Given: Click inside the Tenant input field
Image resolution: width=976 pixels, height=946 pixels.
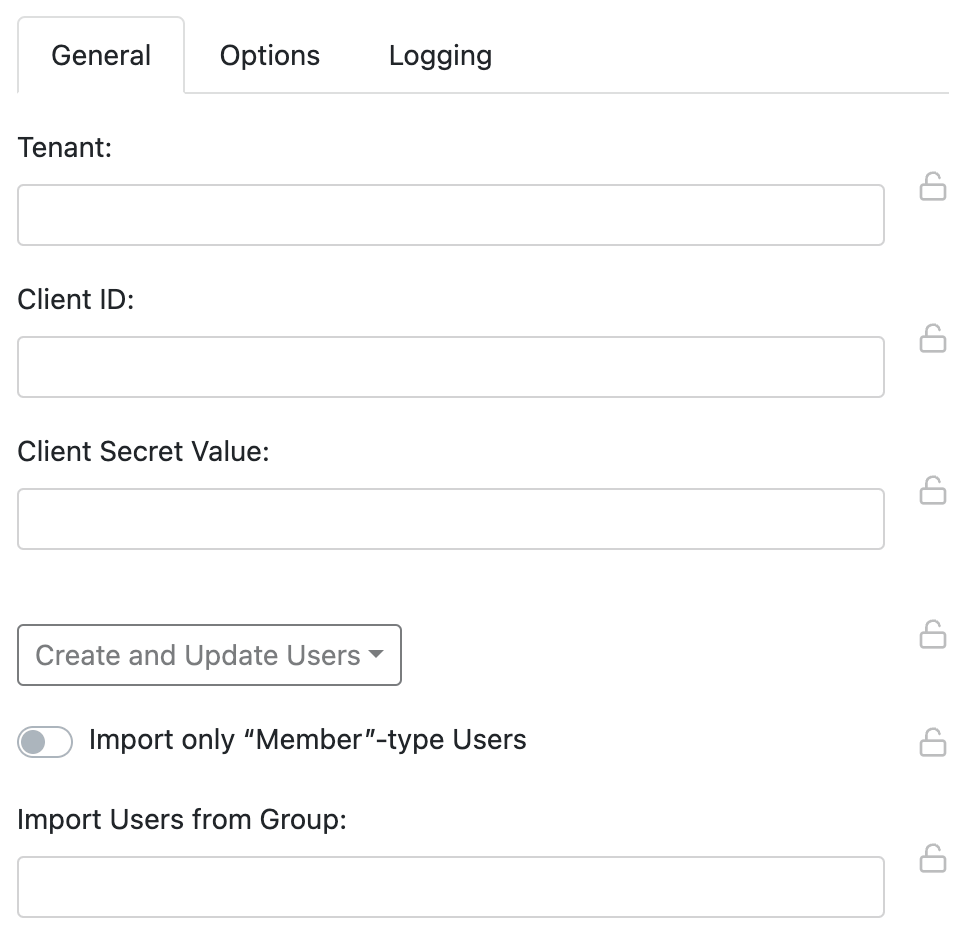Looking at the screenshot, I should (x=450, y=214).
